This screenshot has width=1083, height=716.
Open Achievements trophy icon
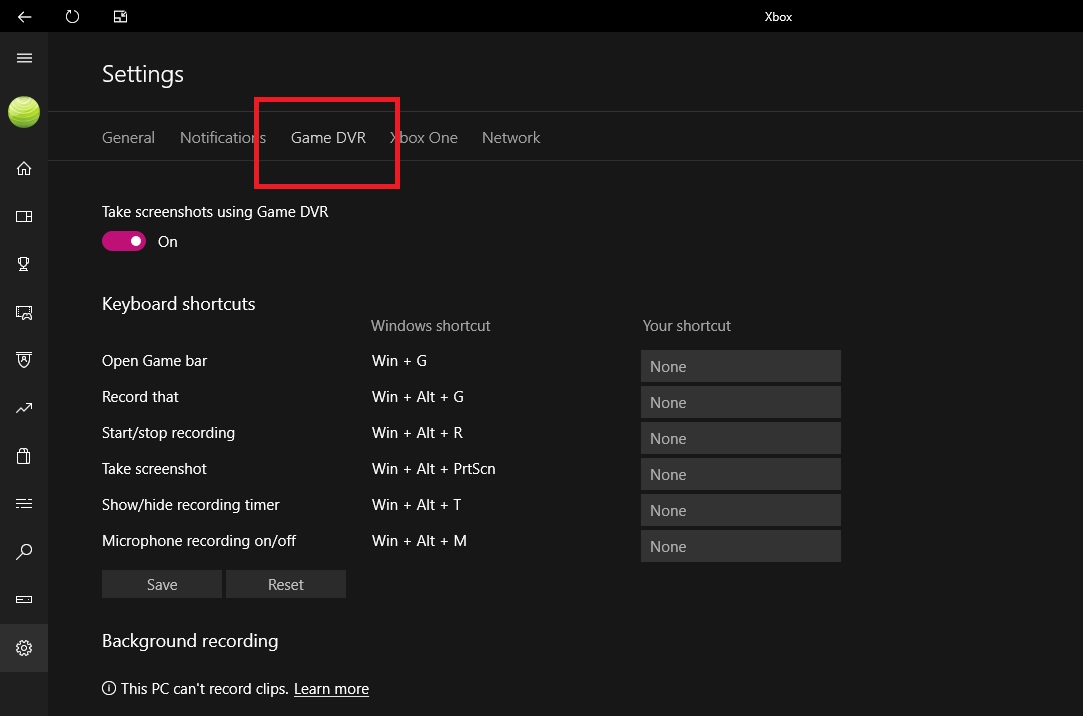[24, 264]
